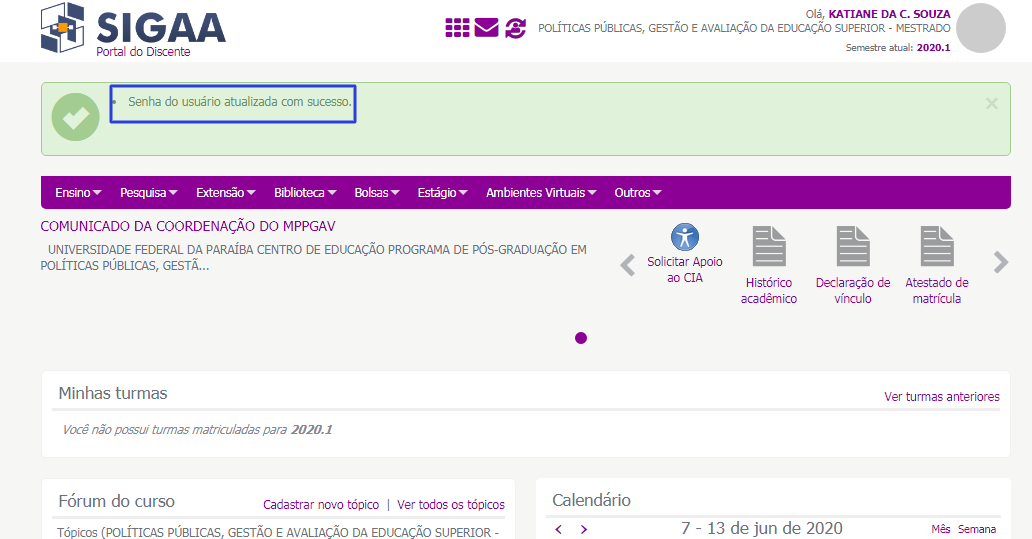Dismiss the password success alert
This screenshot has width=1032, height=539.
[x=991, y=104]
